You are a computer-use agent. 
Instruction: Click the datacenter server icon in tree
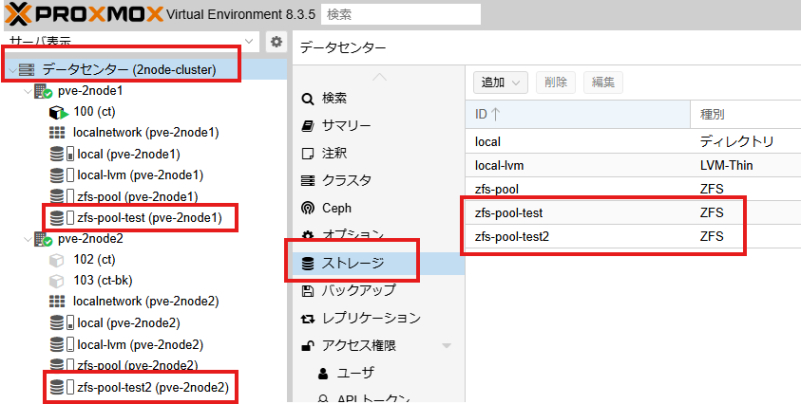click(x=27, y=70)
